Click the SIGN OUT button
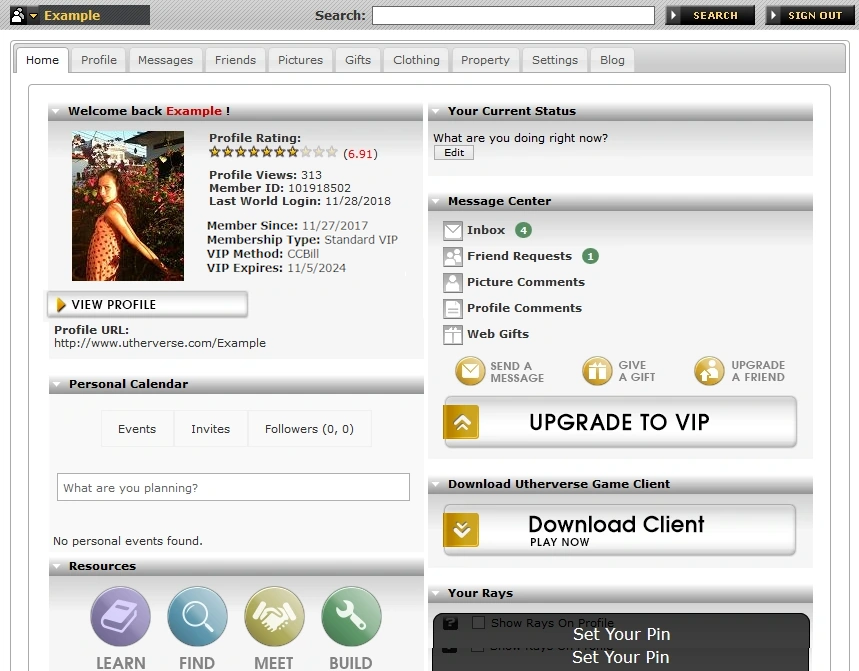The width and height of the screenshot is (859, 671). click(x=809, y=15)
